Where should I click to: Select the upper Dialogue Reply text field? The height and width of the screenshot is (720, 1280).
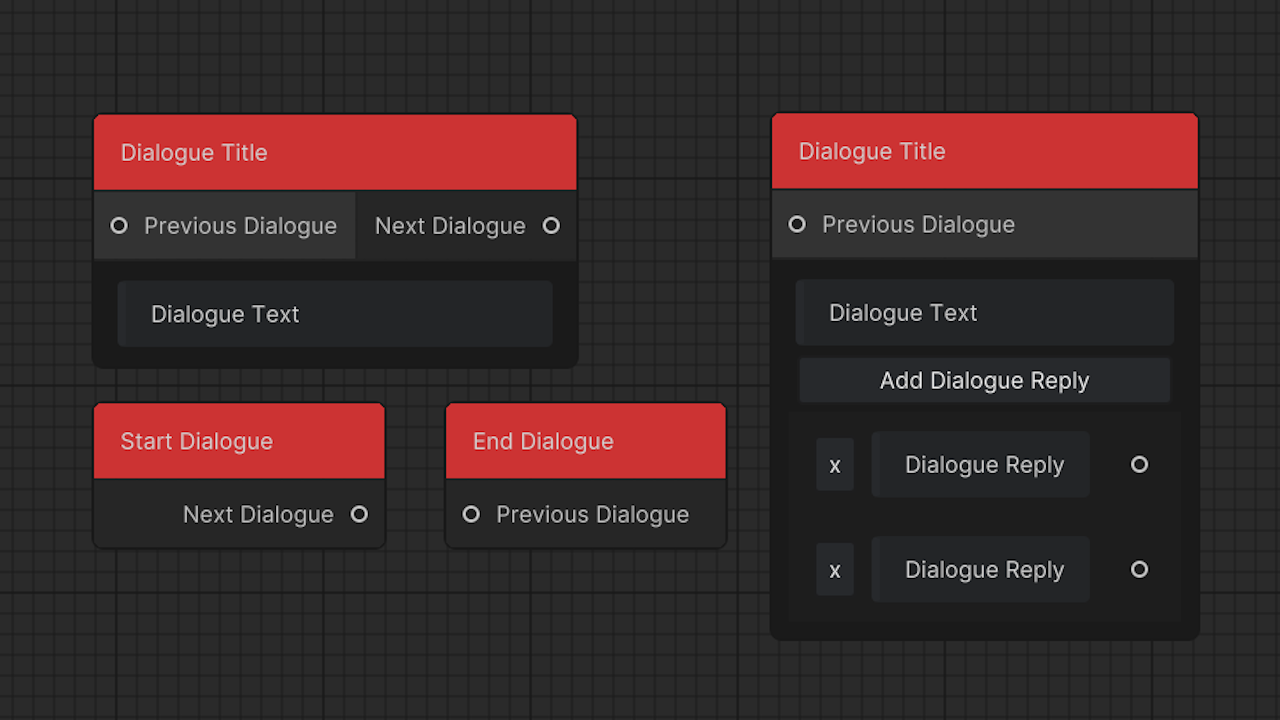980,465
